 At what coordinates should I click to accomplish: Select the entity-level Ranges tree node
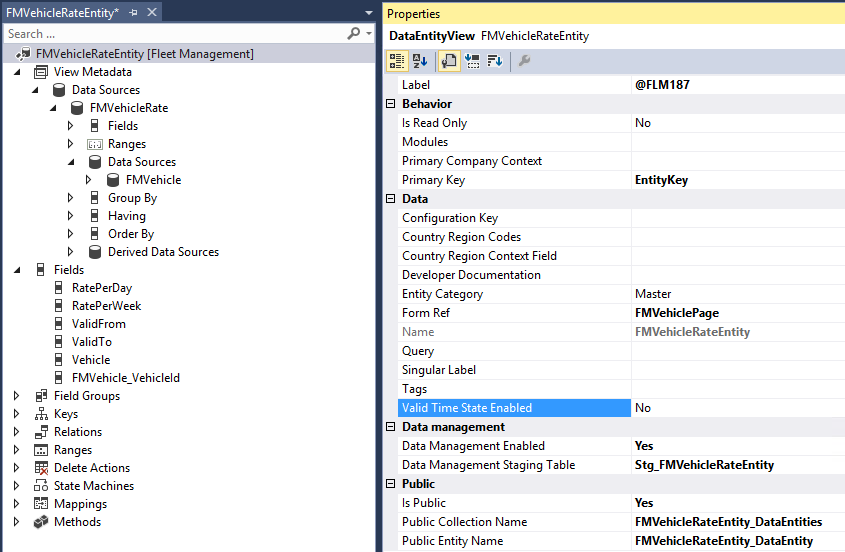point(73,450)
